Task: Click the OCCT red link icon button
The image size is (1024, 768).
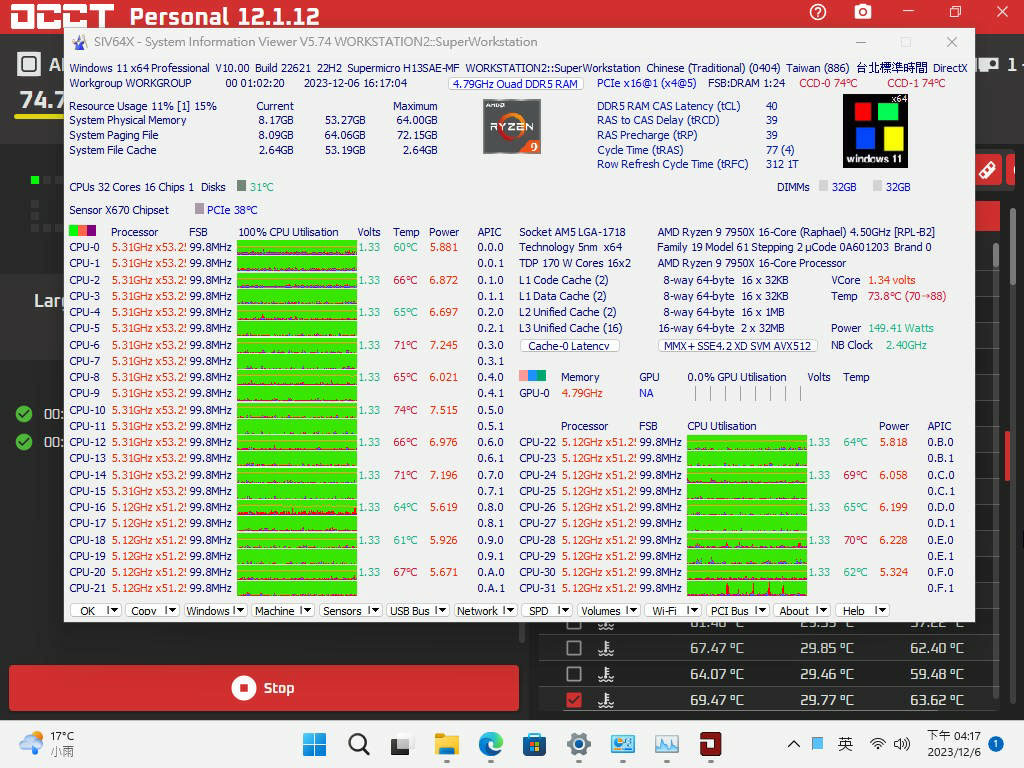Action: pos(987,170)
